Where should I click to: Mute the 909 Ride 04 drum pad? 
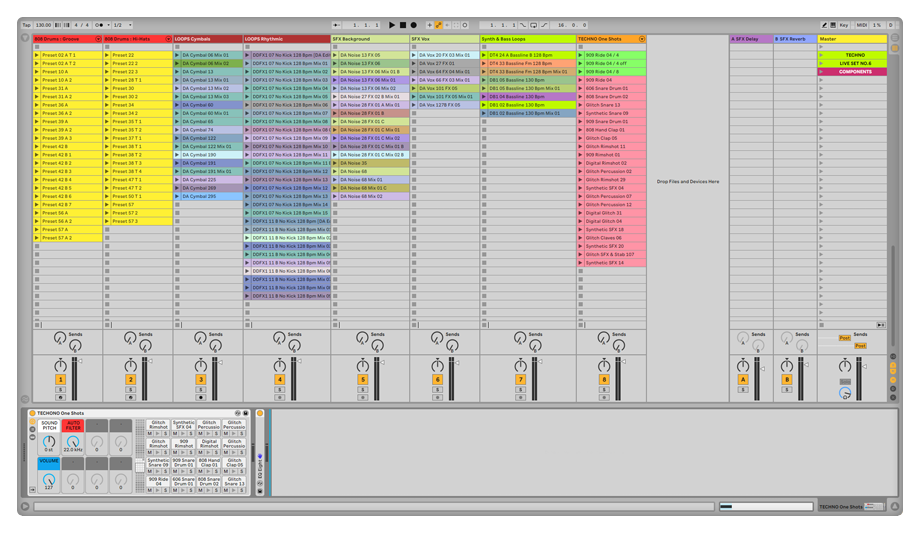click(150, 490)
